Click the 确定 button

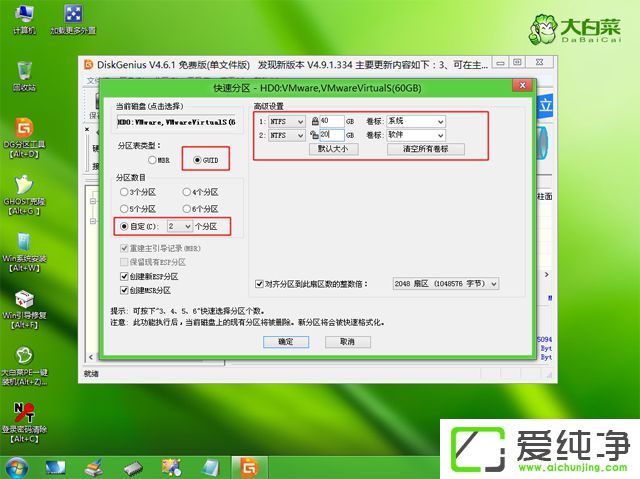(x=285, y=341)
